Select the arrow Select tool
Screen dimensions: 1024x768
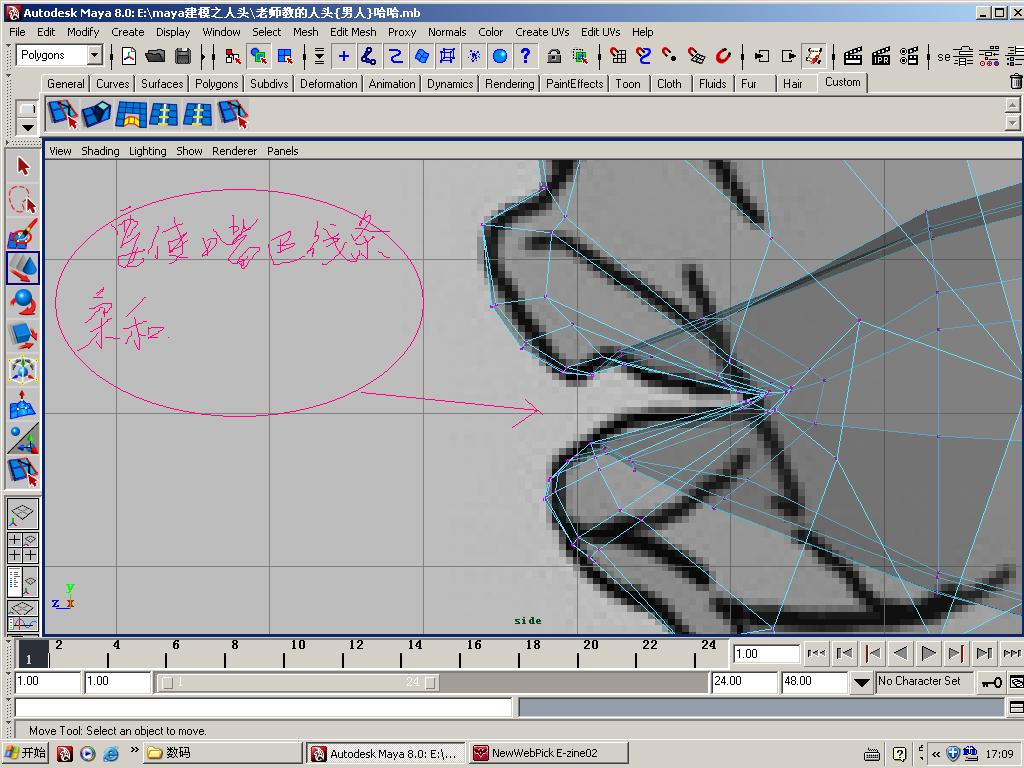pos(23,167)
